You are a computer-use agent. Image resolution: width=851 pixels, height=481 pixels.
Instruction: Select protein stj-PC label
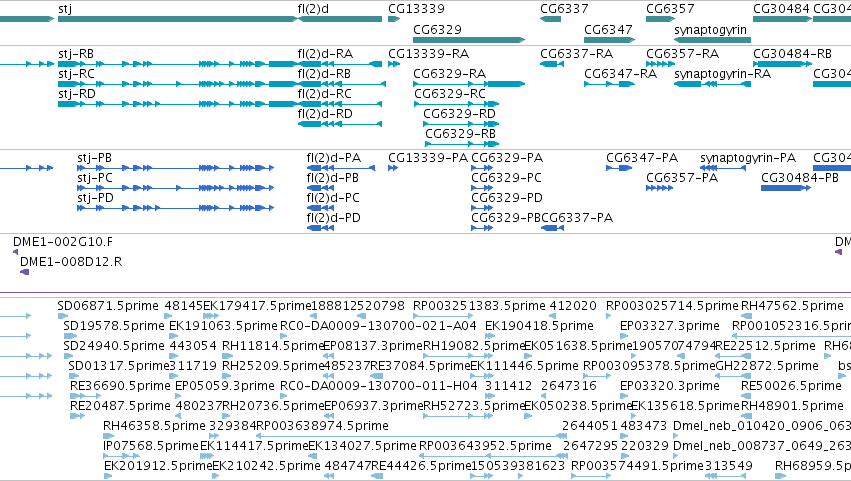tap(95, 178)
